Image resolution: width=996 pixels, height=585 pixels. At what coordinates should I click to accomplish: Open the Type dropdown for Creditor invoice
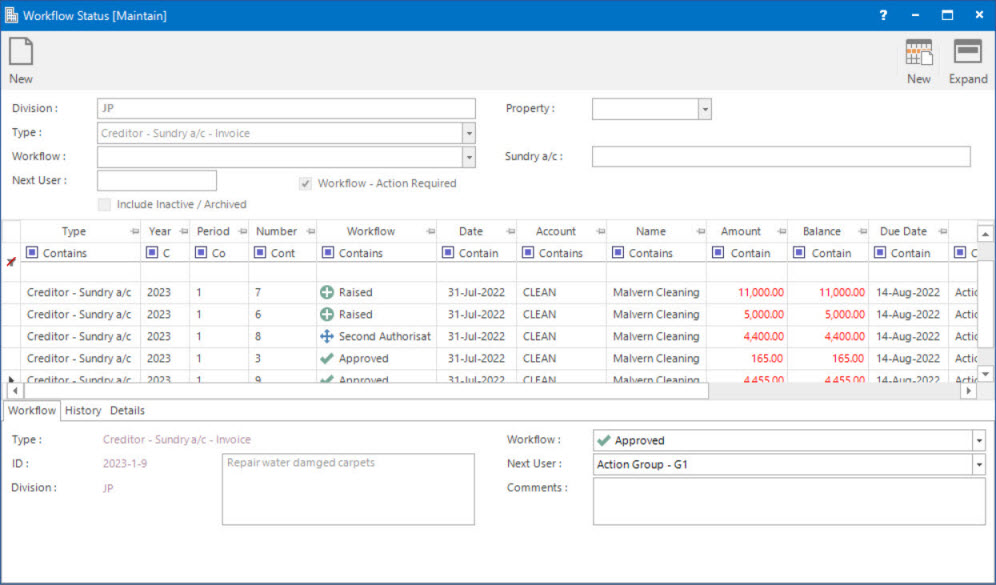pos(468,133)
